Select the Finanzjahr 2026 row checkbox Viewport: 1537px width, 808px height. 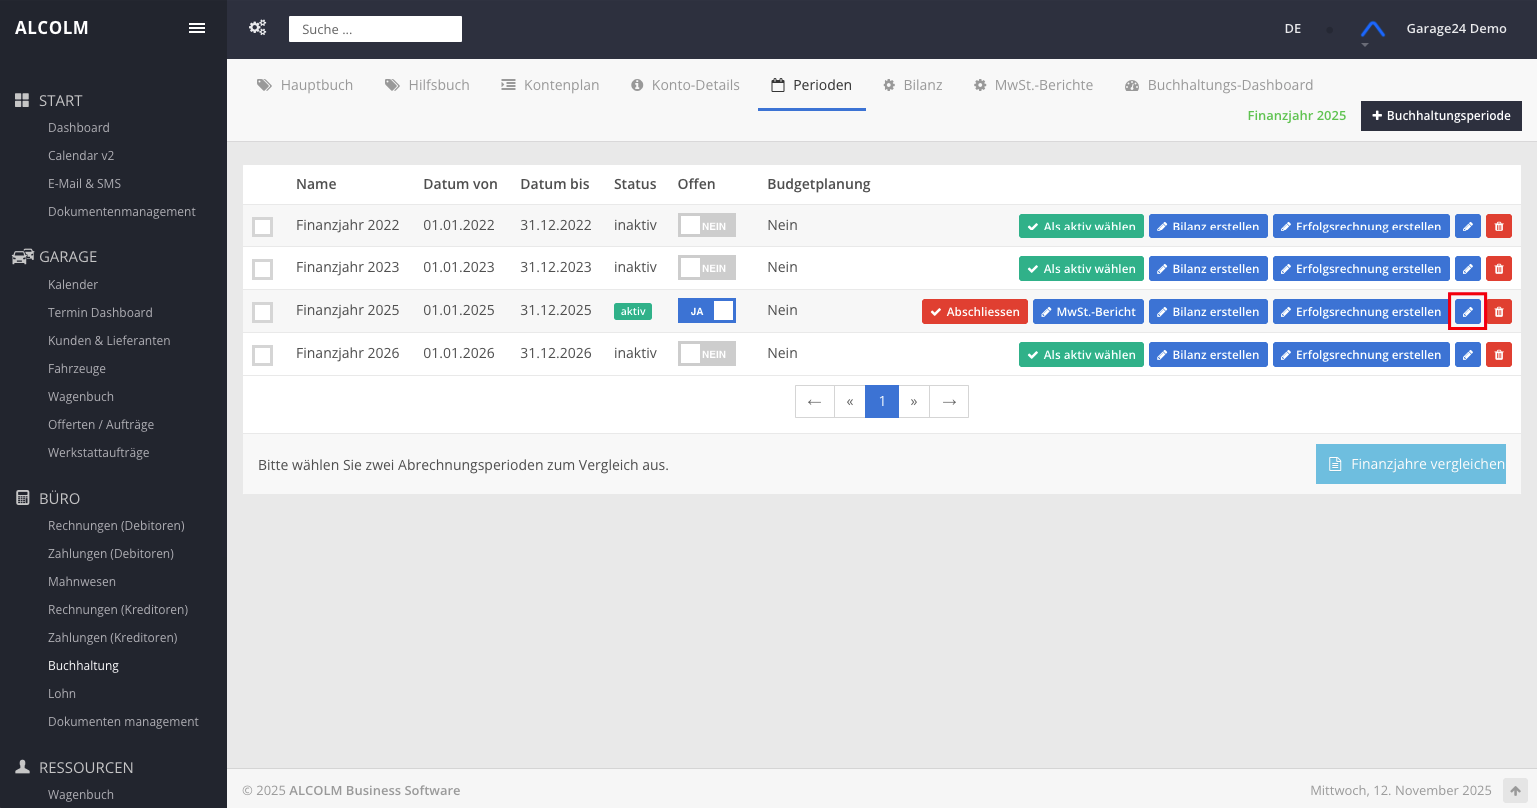(x=263, y=355)
